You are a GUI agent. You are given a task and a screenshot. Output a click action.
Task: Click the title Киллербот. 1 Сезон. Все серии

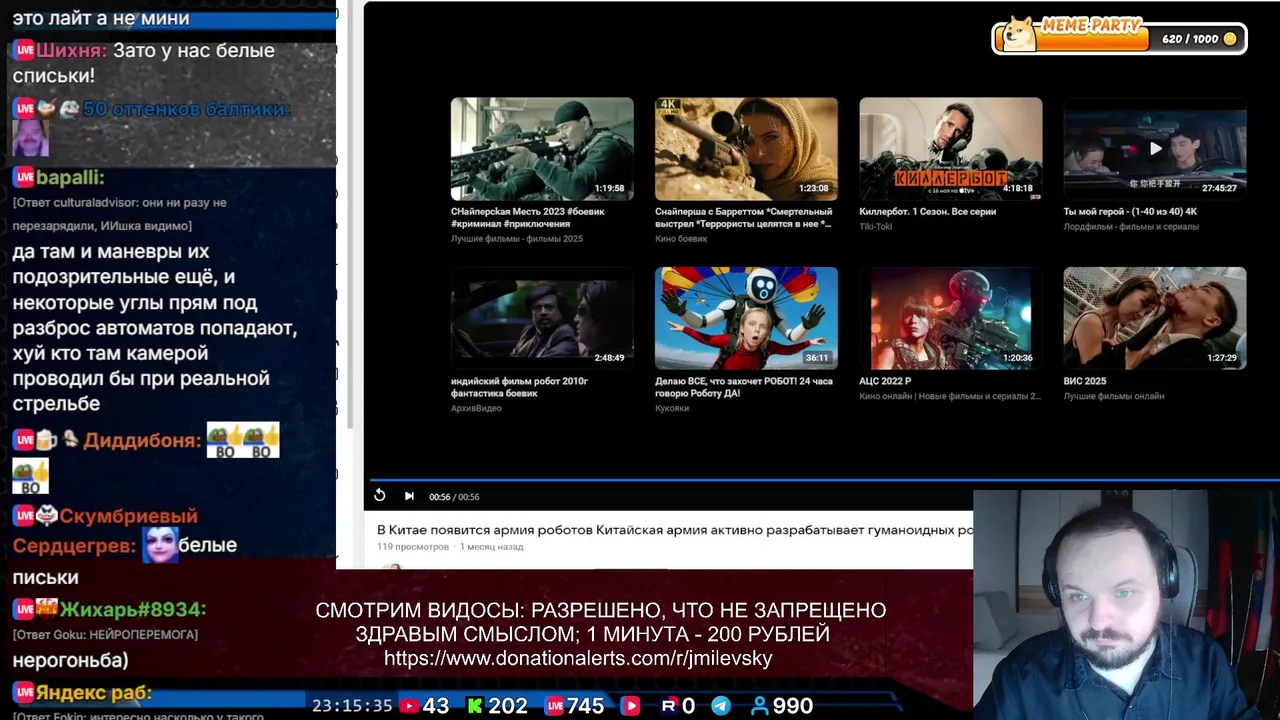927,212
